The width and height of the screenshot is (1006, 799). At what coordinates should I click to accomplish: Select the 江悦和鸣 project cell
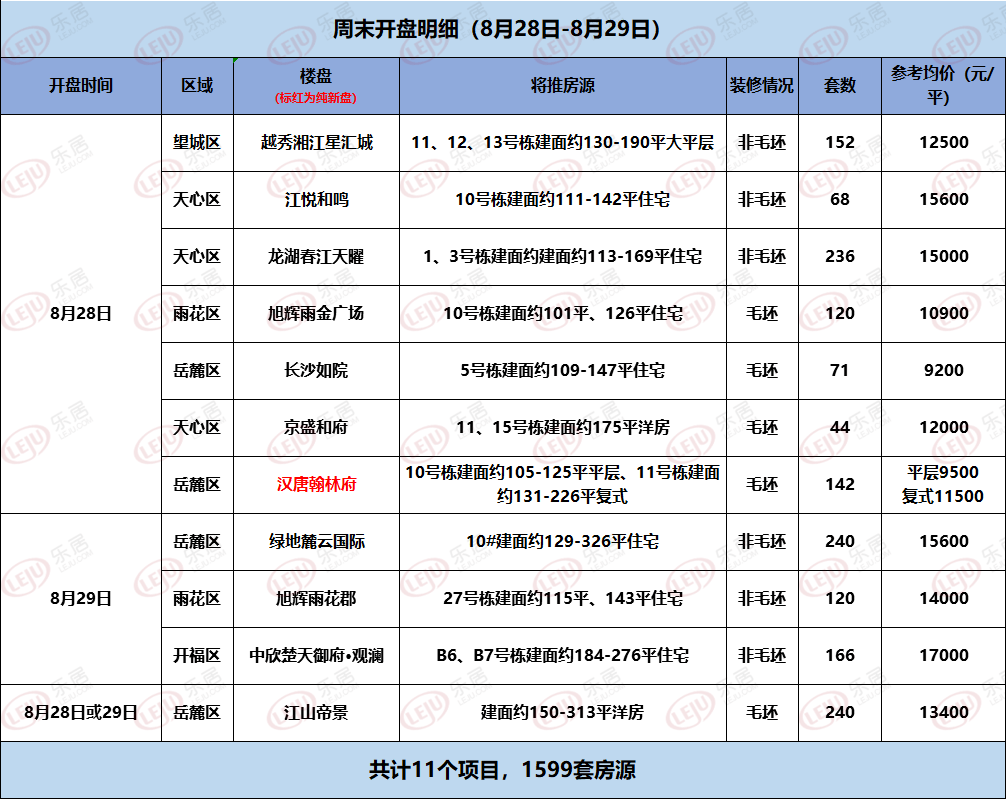tap(316, 200)
